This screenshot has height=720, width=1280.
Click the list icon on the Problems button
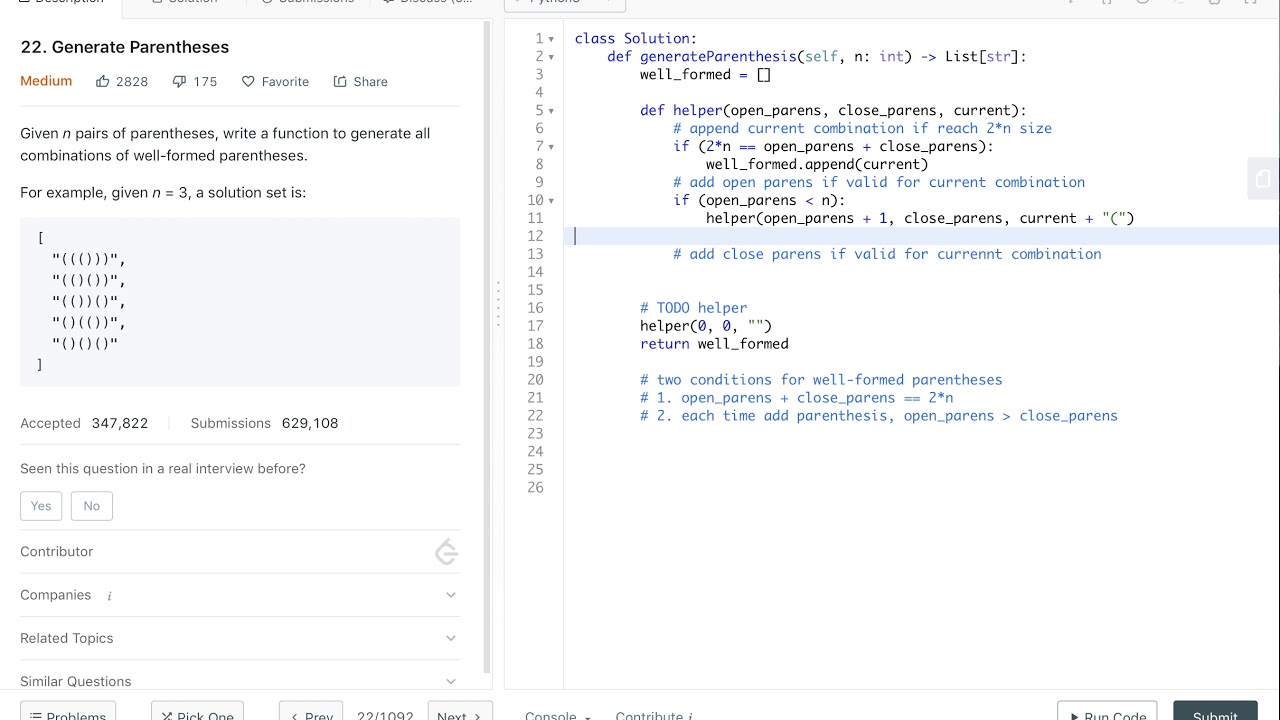[x=35, y=717]
